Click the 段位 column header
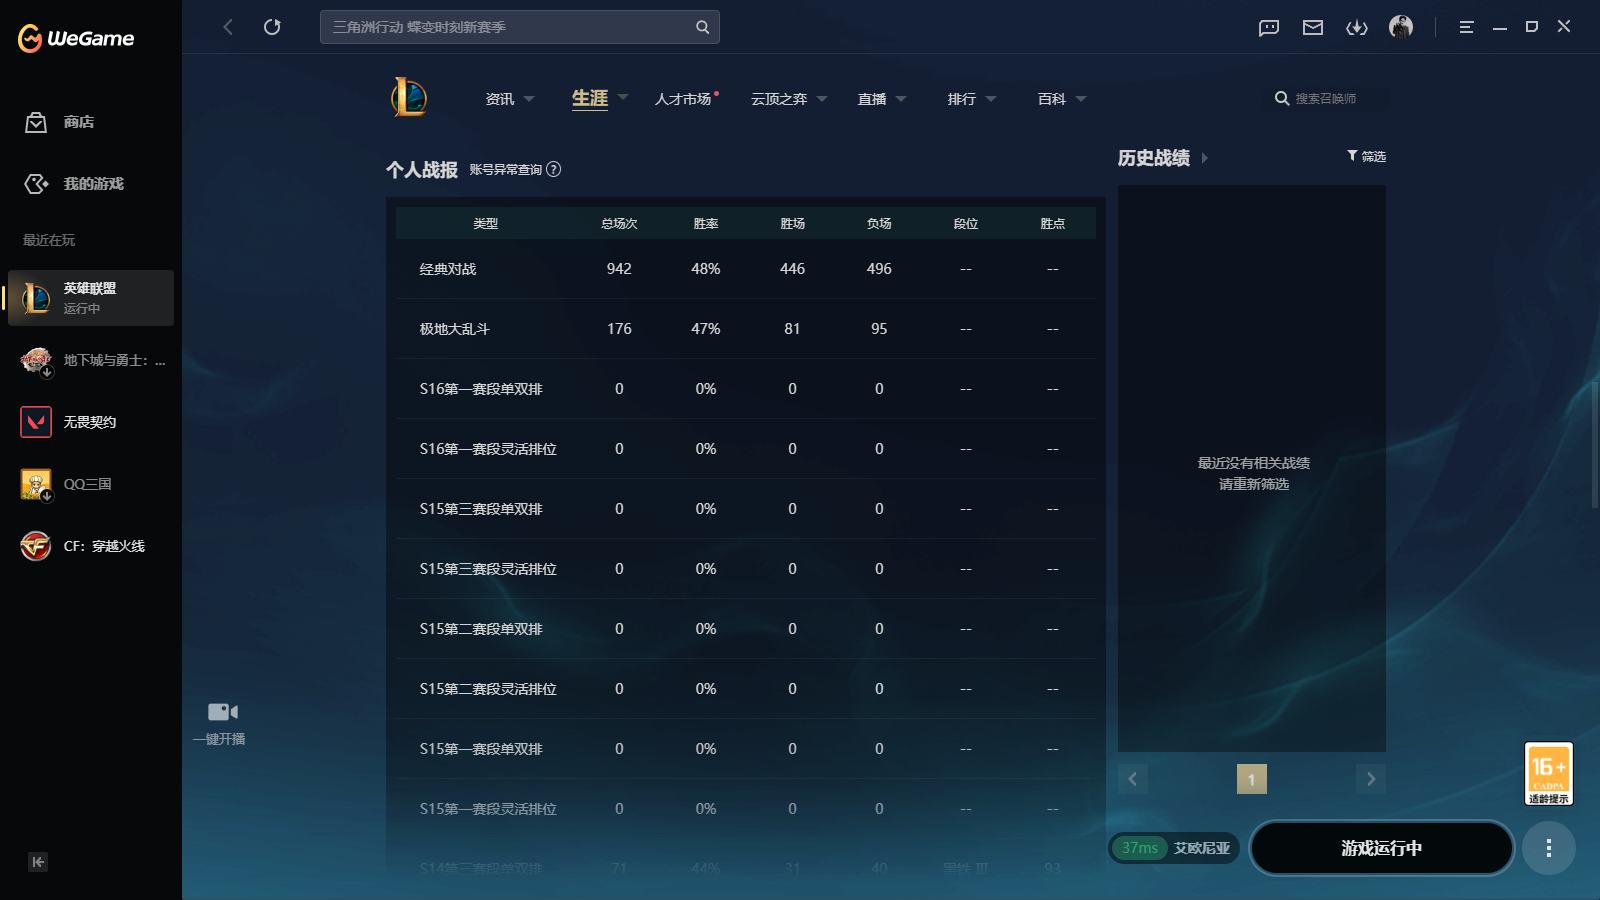Screen dimensions: 1600x900 [966, 224]
